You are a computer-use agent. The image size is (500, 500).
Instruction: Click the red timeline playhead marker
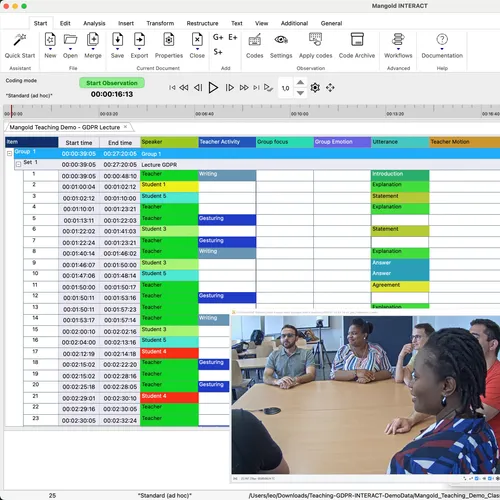coord(11,111)
